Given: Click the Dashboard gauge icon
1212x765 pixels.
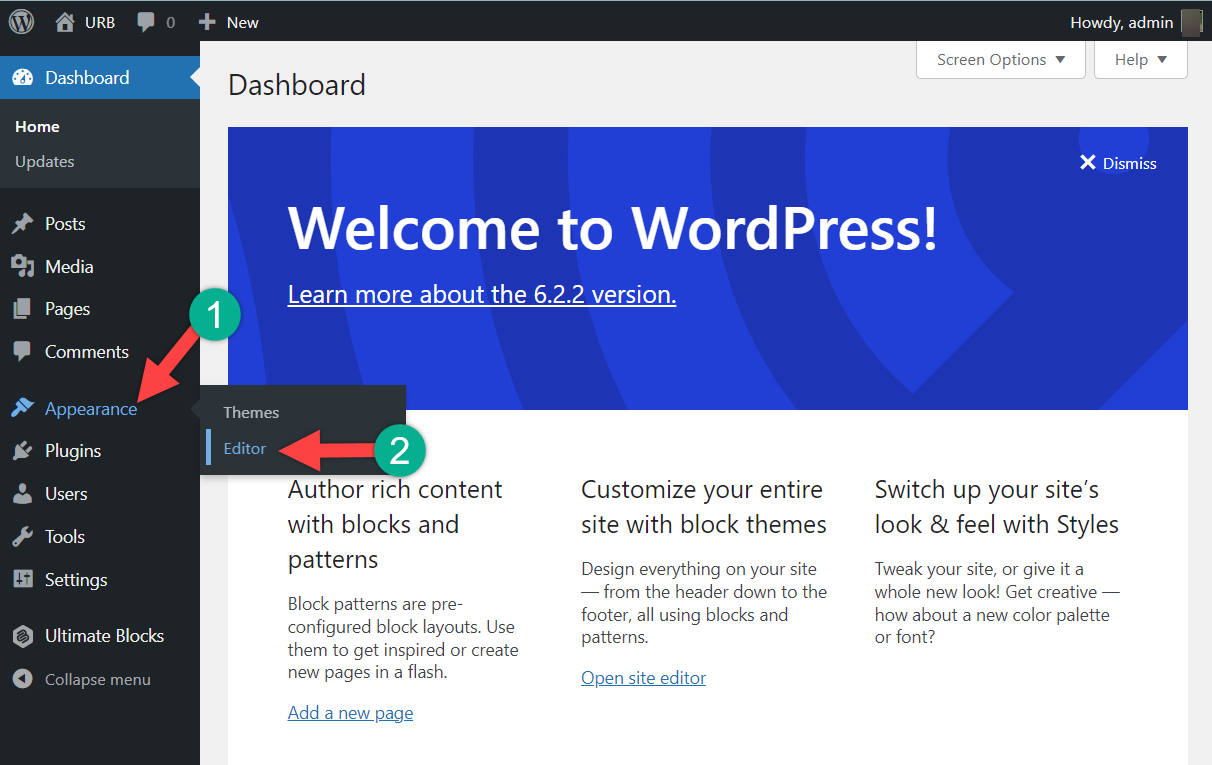Looking at the screenshot, I should point(22,78).
